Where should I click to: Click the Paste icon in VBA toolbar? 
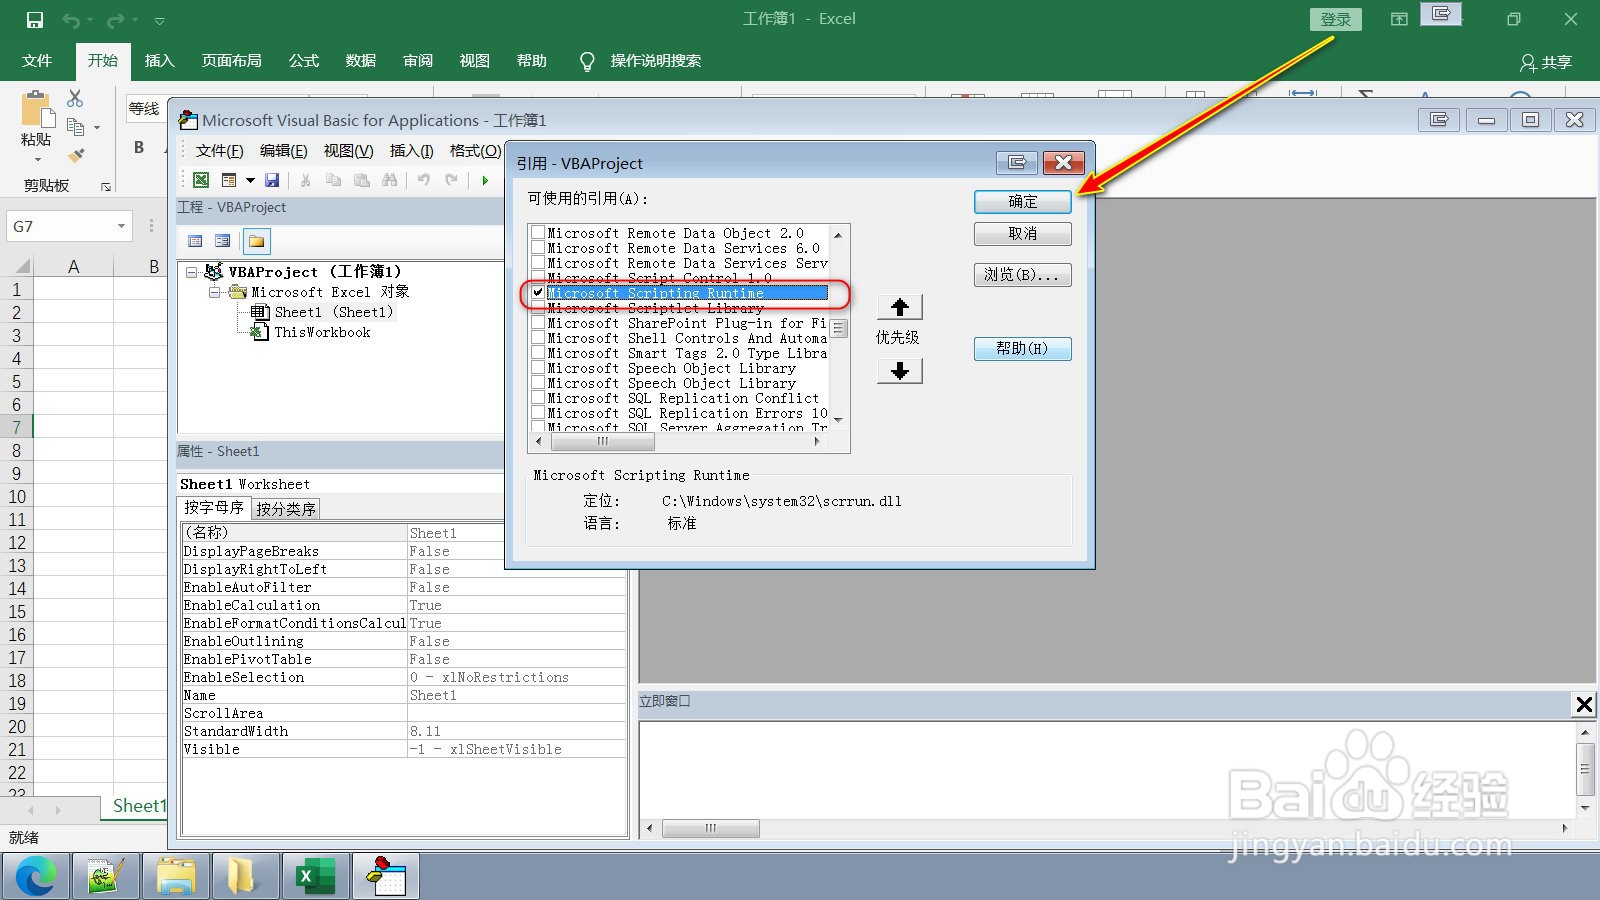(361, 180)
